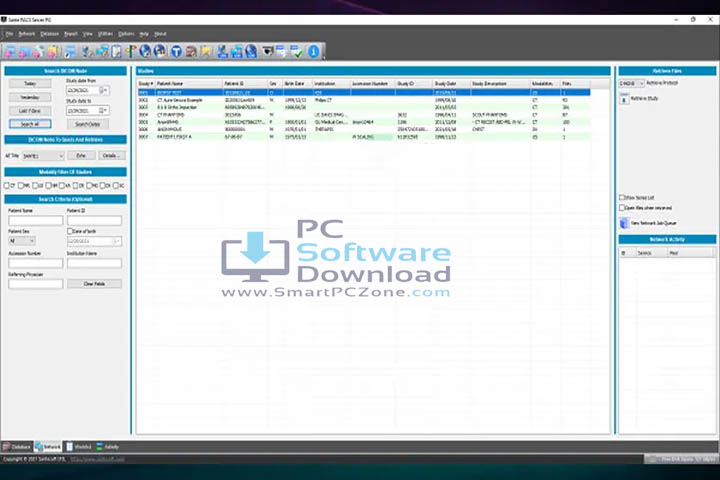Click the Retrieve Study icon
This screenshot has height=480, width=720.
click(x=624, y=99)
